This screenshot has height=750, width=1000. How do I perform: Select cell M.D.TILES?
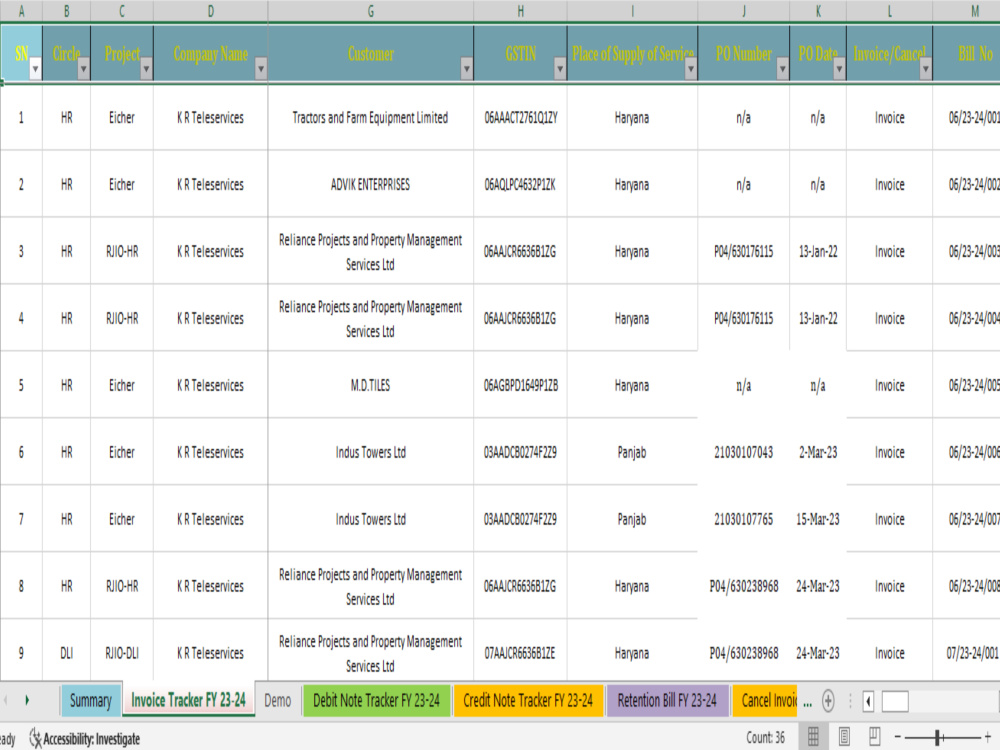[371, 385]
